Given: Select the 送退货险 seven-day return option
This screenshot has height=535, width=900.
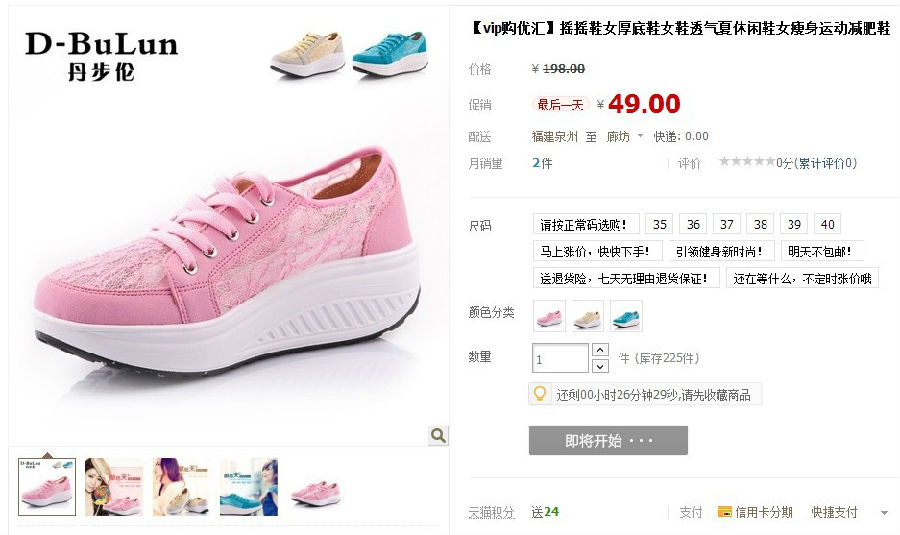Looking at the screenshot, I should pyautogui.click(x=626, y=278).
